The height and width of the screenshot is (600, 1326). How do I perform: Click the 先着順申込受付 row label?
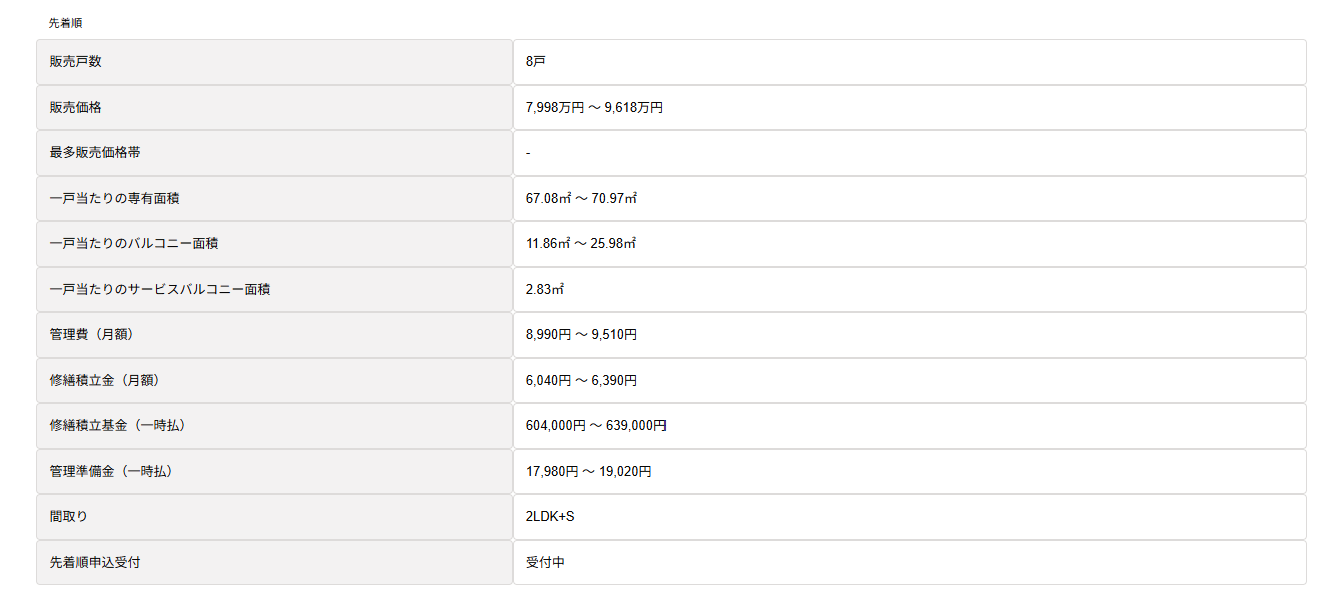[274, 562]
